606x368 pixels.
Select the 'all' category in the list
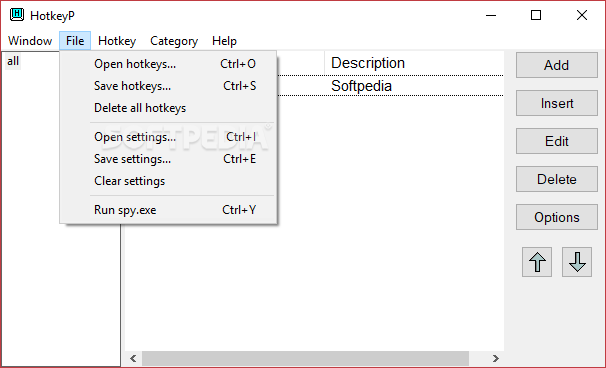pos(13,61)
